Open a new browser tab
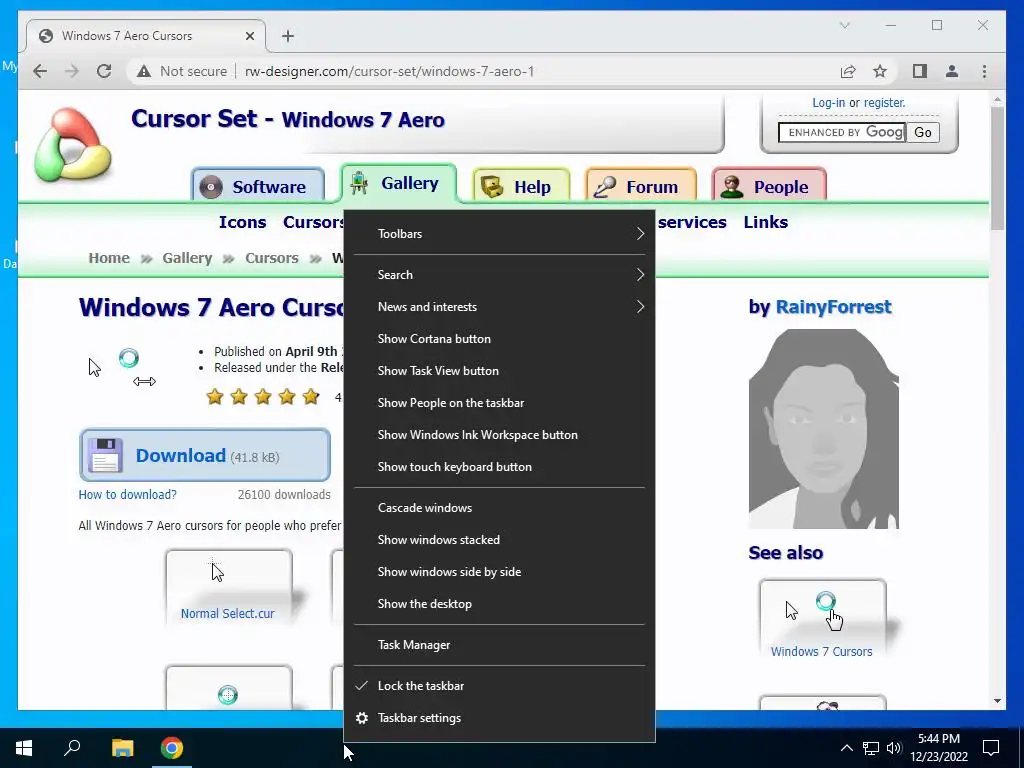 point(288,36)
